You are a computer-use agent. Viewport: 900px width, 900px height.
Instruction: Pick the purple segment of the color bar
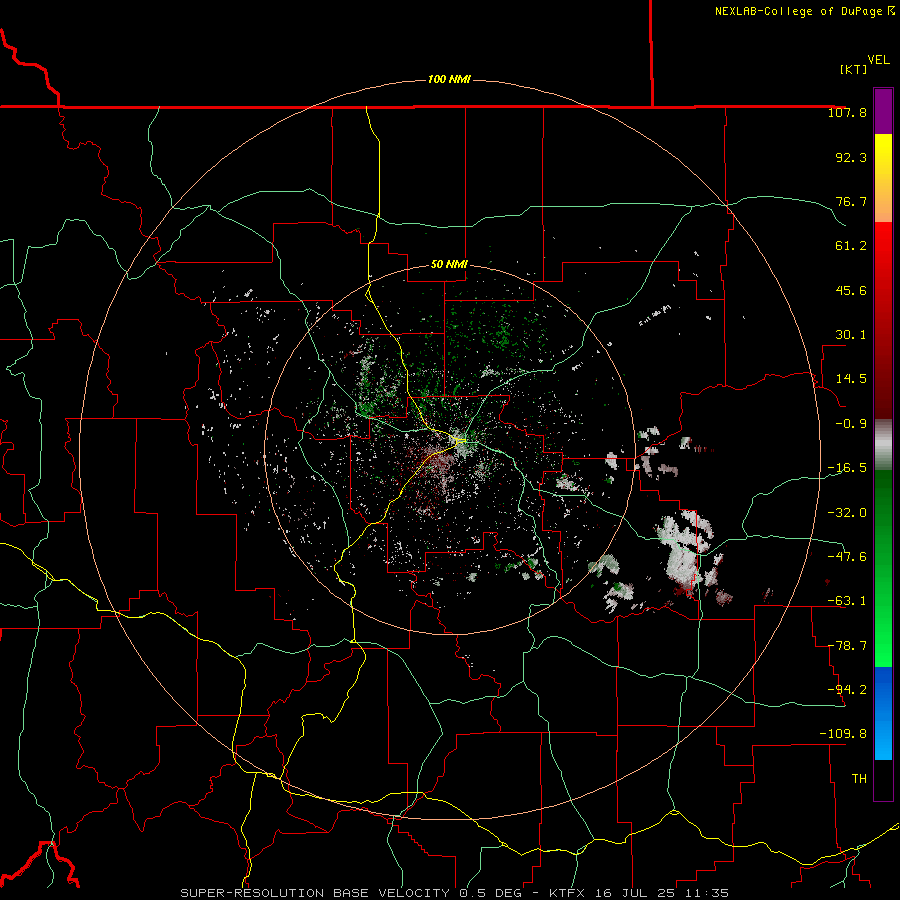click(883, 111)
